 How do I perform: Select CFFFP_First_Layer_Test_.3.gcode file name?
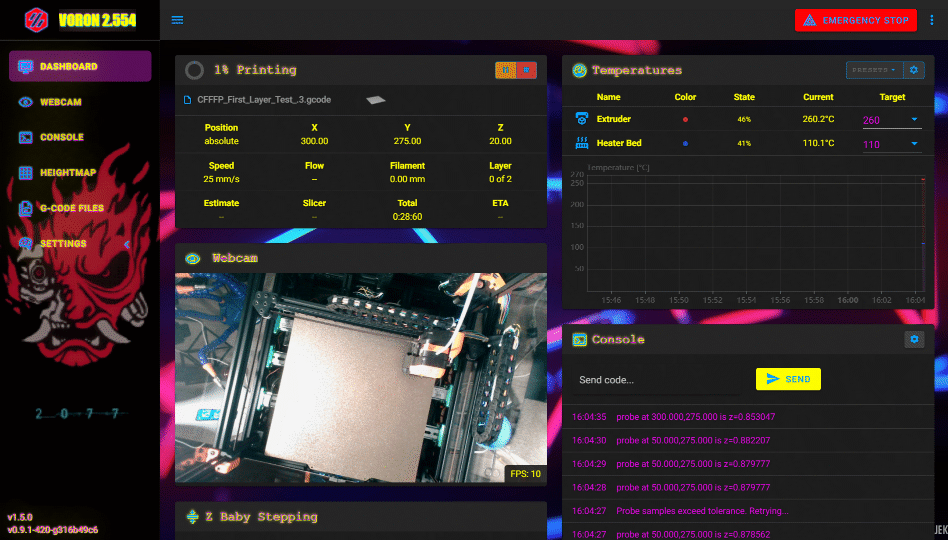(x=264, y=100)
